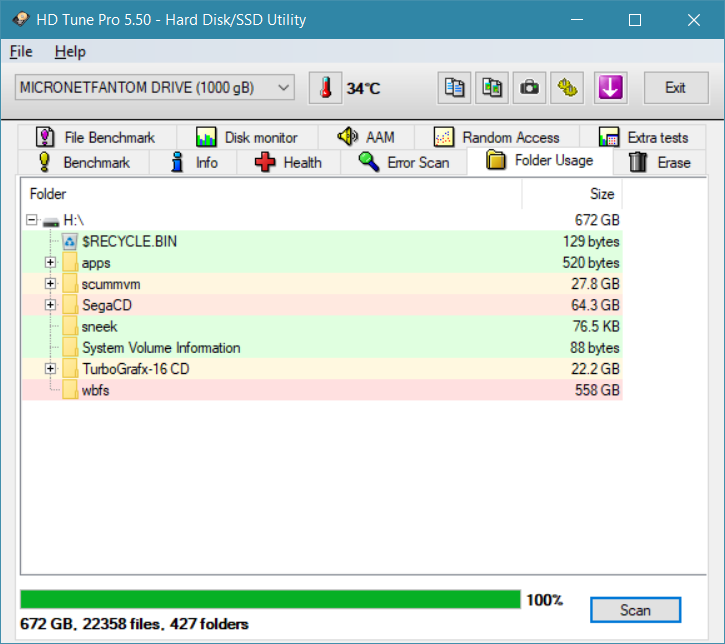Sort by the Folder column header
Screen dimensions: 725x644
coord(271,194)
